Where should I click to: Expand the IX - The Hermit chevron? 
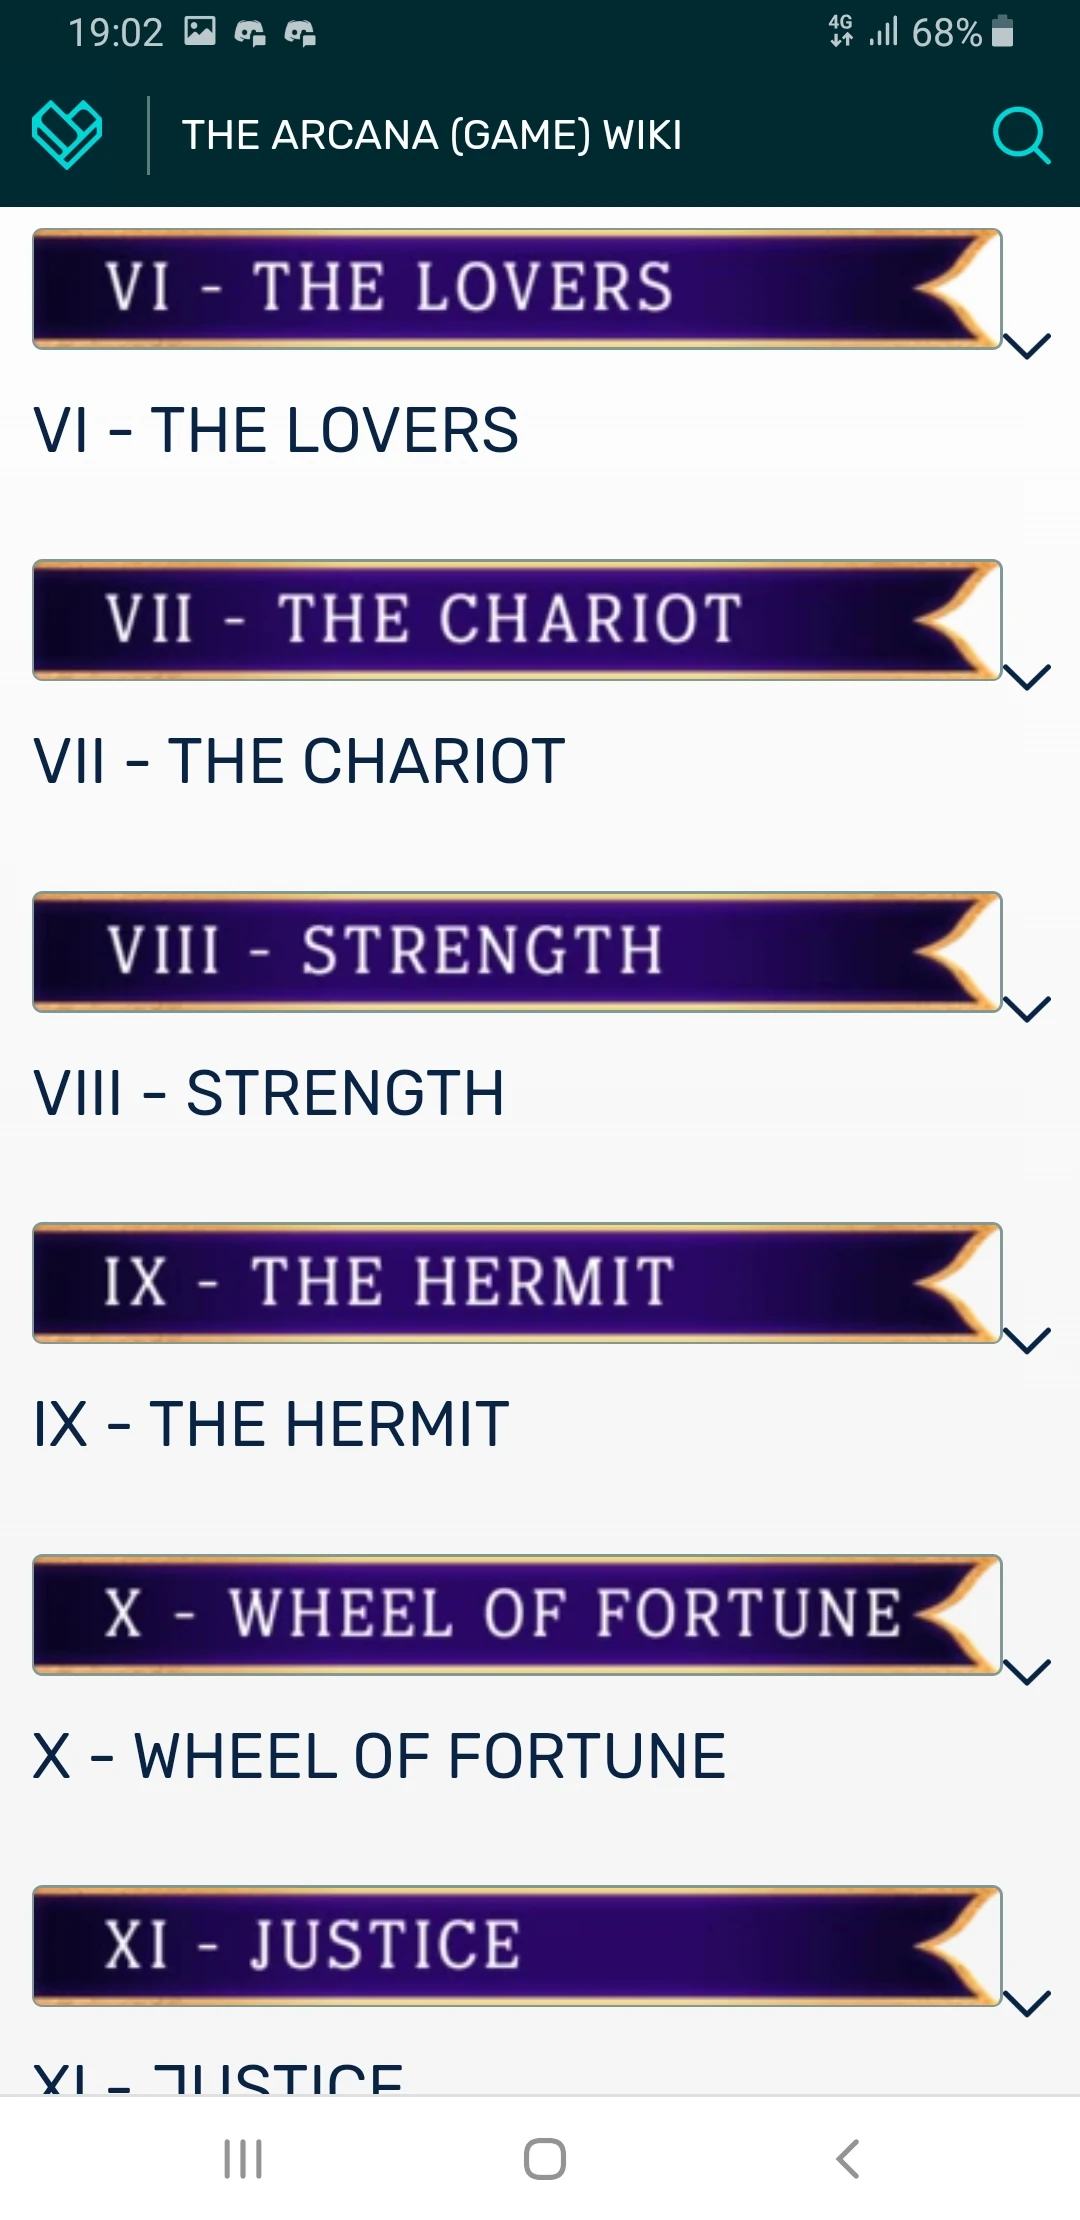[1027, 1340]
